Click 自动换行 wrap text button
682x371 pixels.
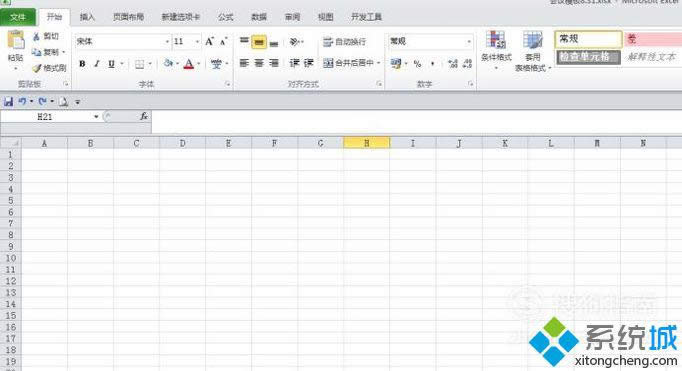(344, 42)
